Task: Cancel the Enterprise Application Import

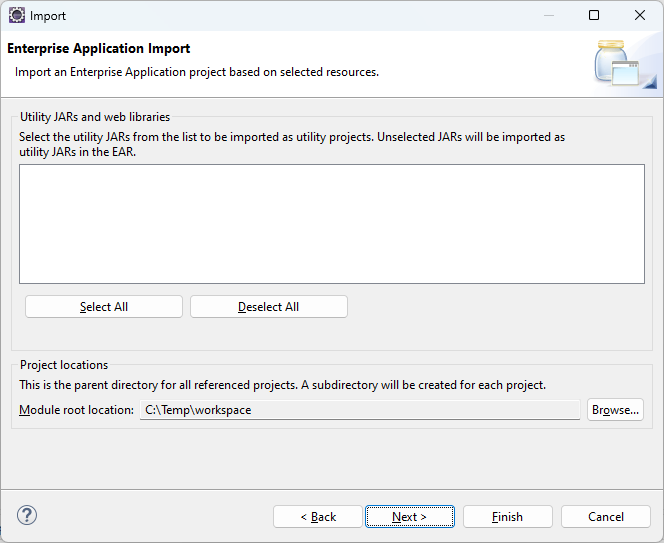Action: point(606,517)
